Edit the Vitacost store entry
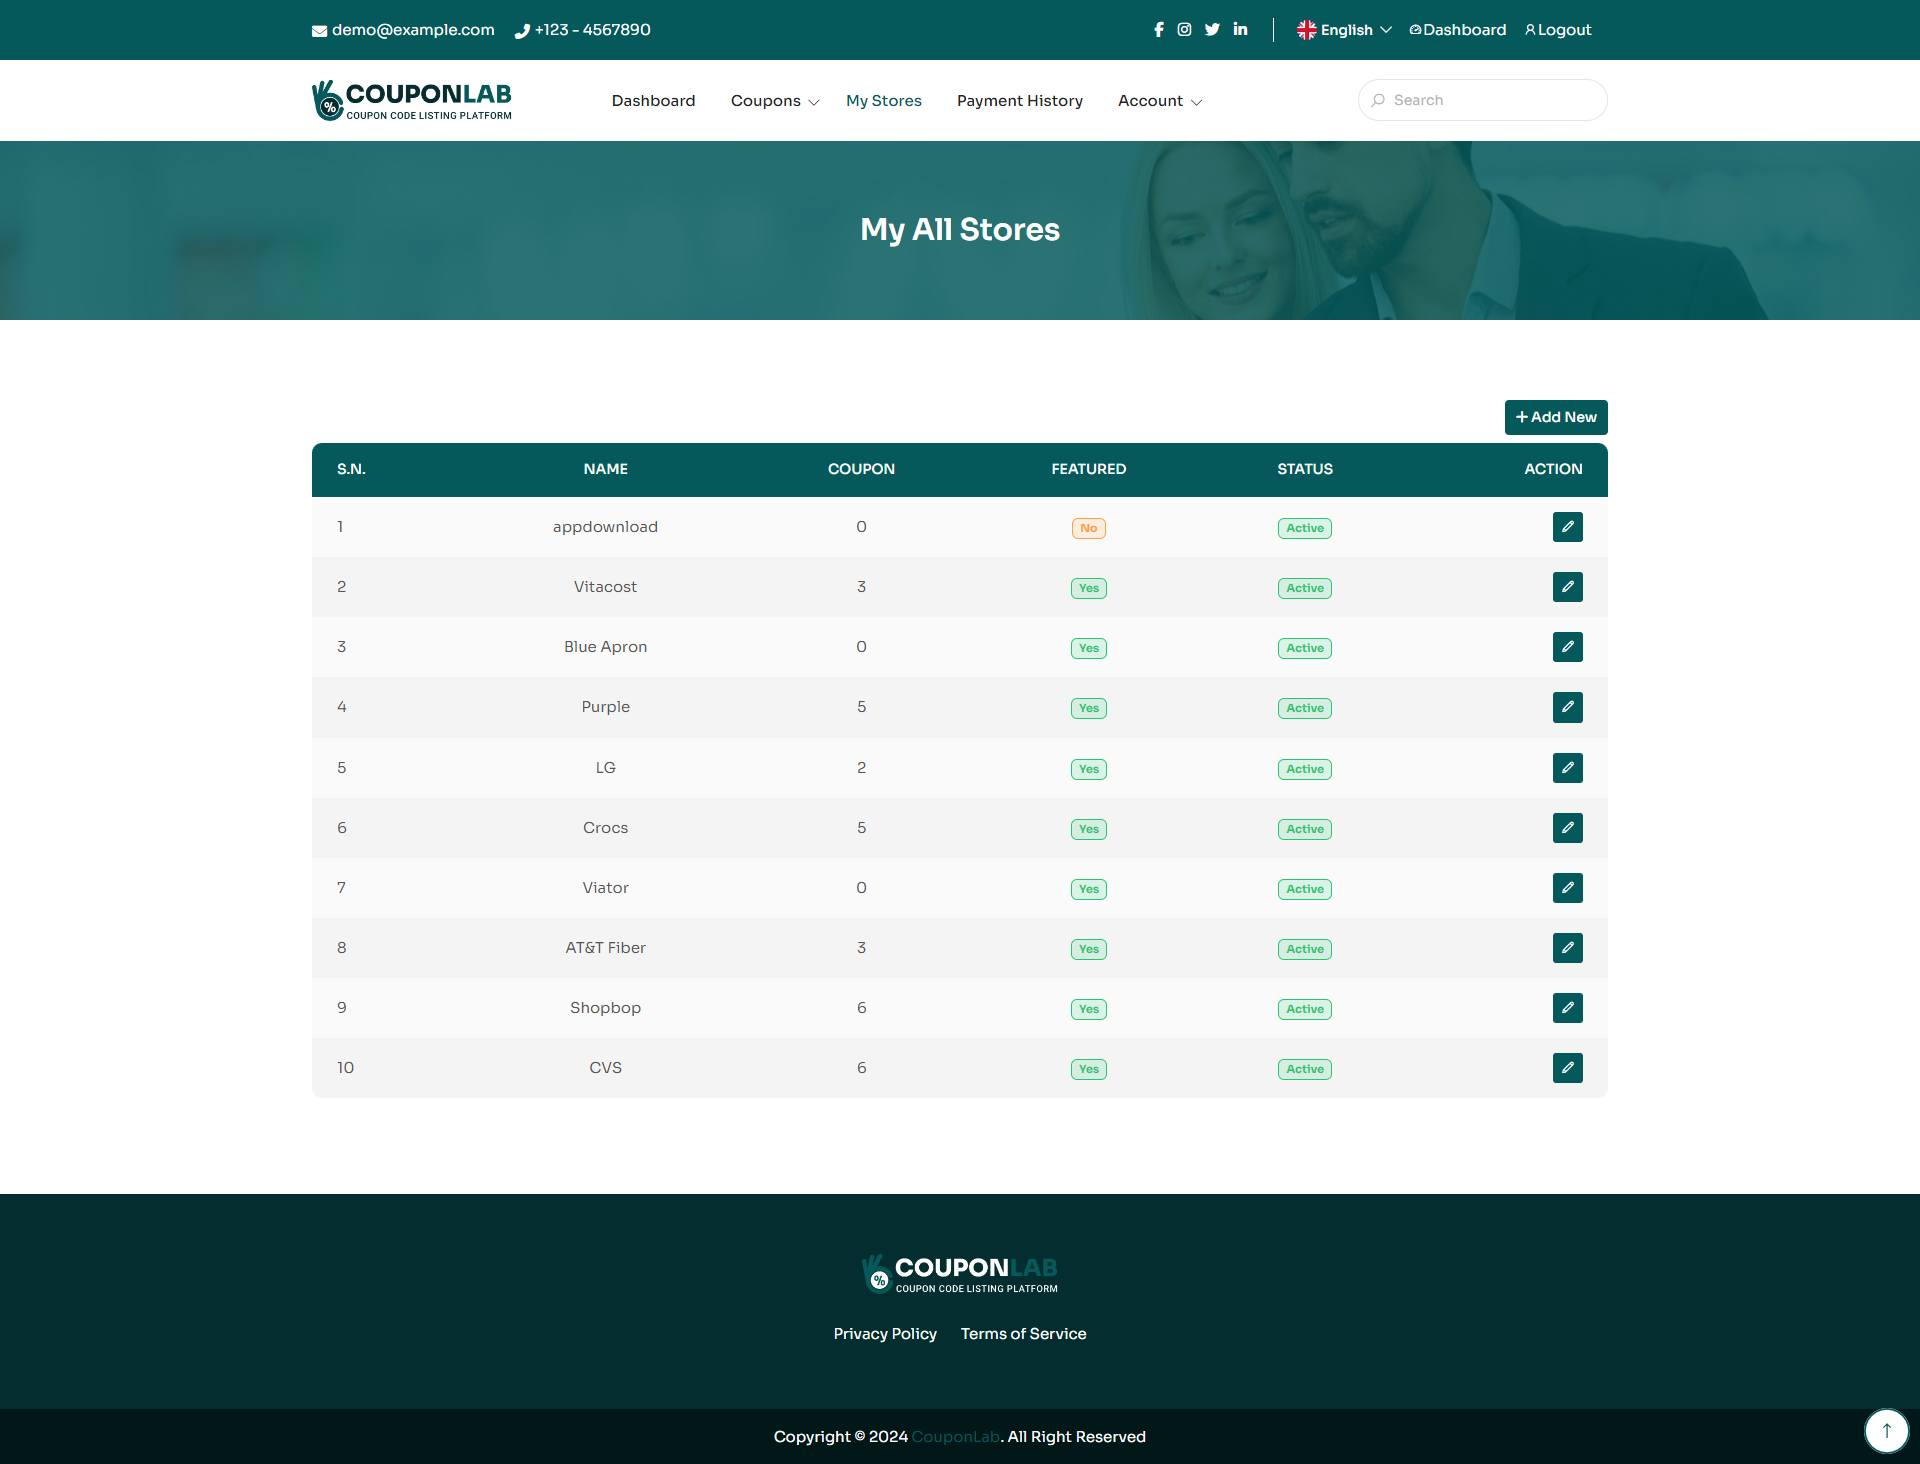 [1567, 587]
